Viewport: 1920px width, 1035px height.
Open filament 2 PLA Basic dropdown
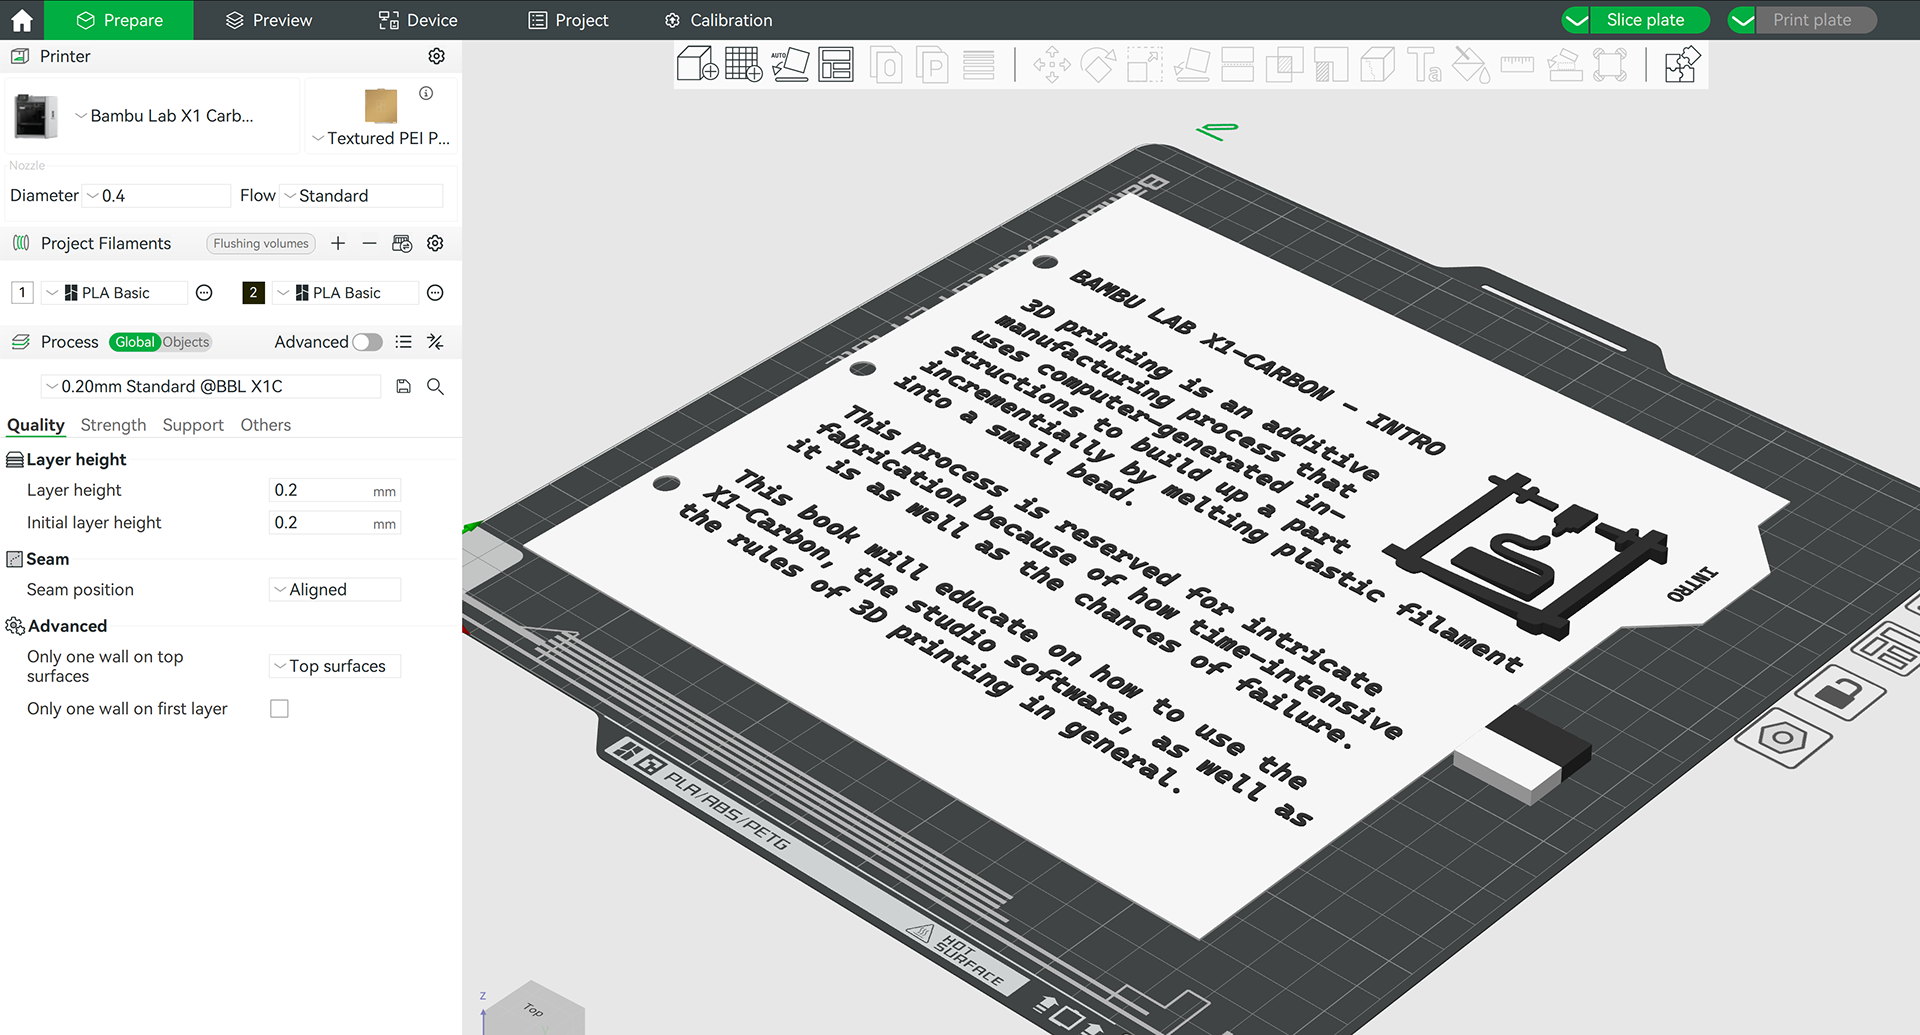click(347, 293)
